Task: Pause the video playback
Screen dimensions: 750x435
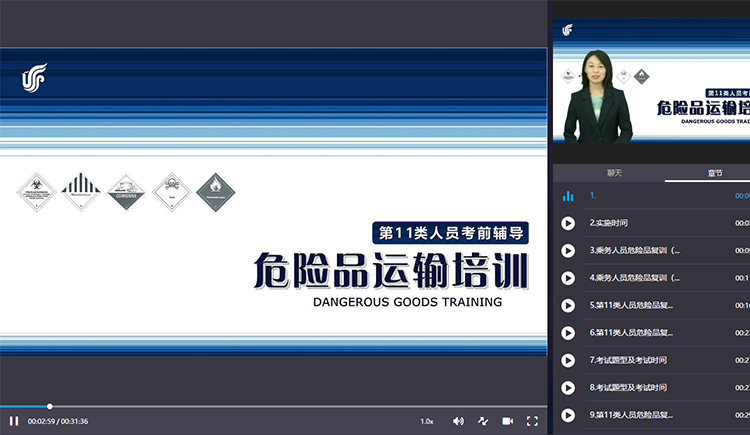Action: tap(14, 421)
